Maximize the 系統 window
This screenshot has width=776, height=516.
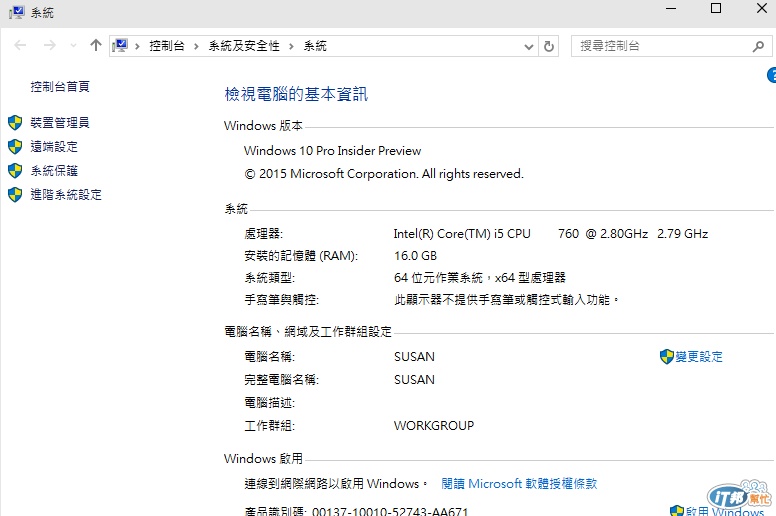(x=716, y=8)
